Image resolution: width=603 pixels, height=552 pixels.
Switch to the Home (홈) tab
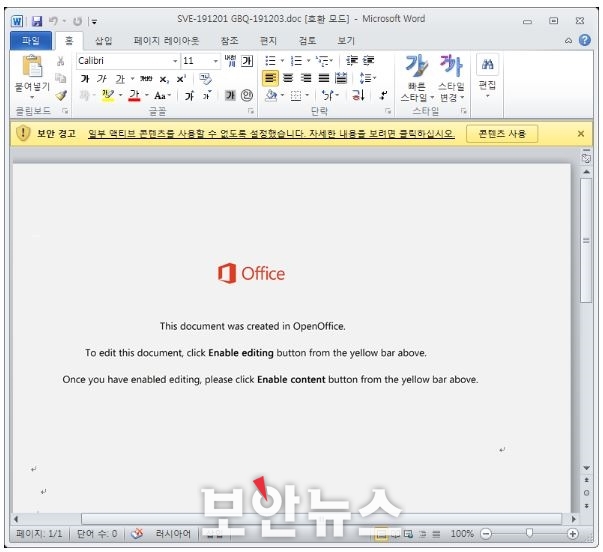(69, 41)
